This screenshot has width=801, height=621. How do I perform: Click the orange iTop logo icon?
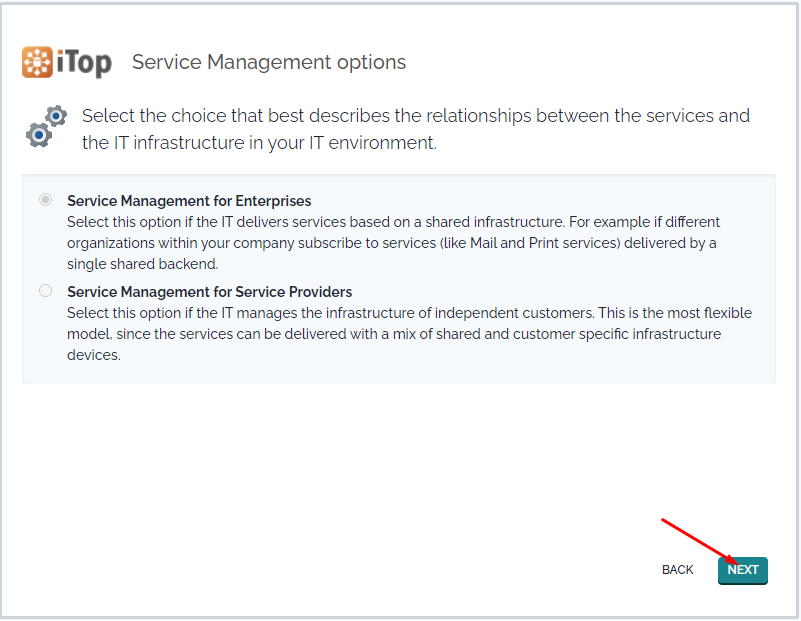[37, 62]
